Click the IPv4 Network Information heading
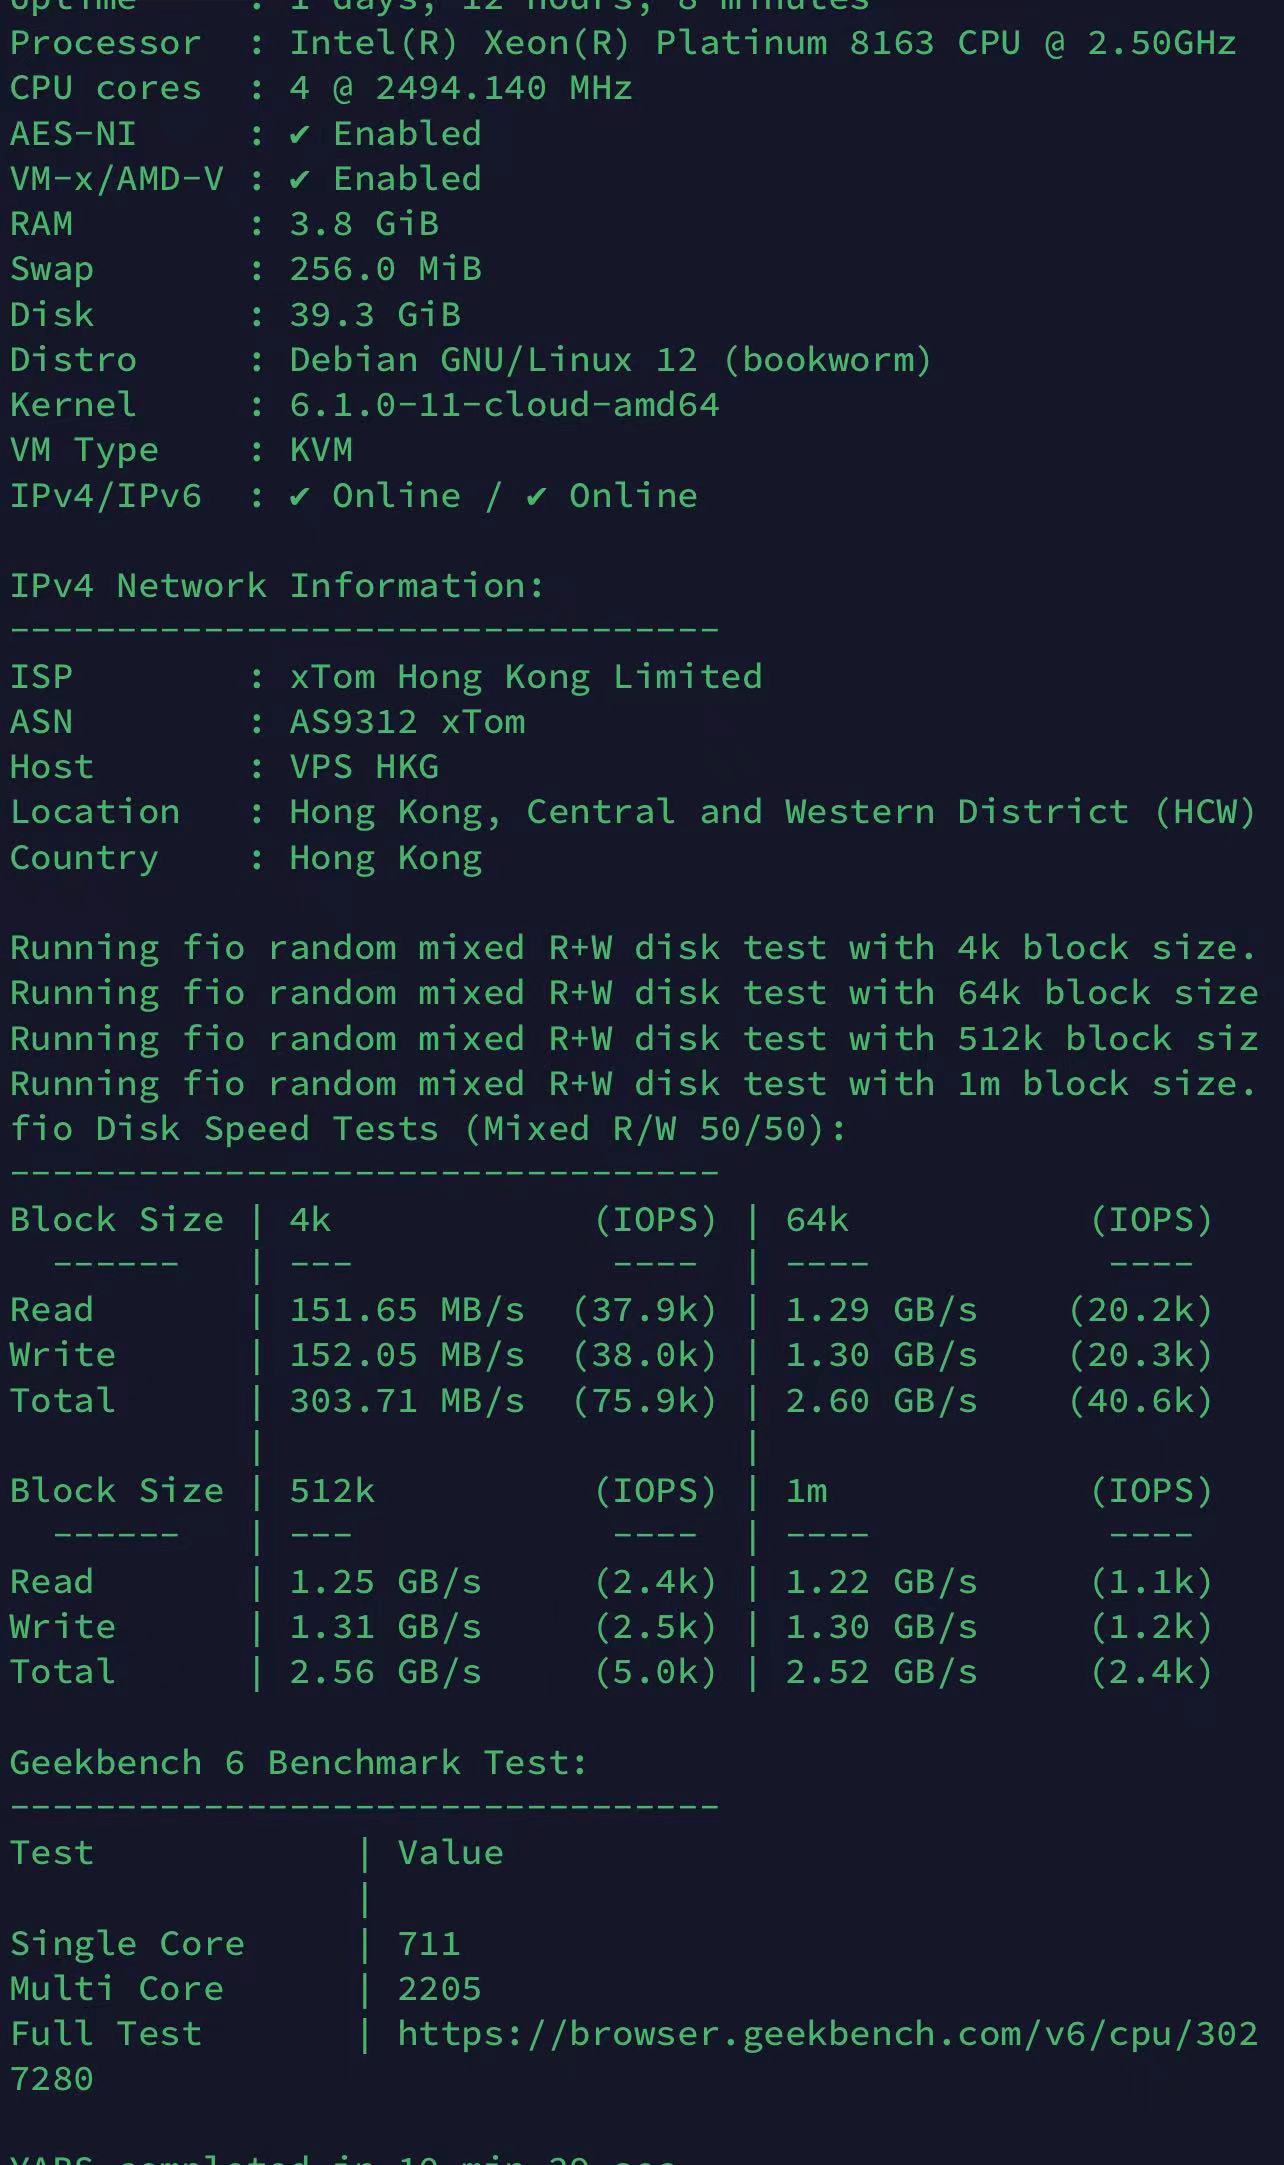The width and height of the screenshot is (1284, 2165). 277,586
